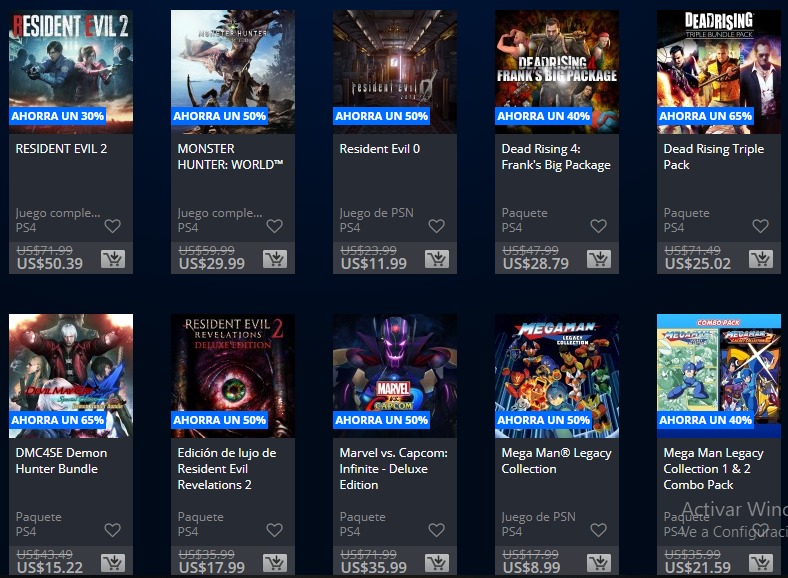Add Marvel vs. Capcom: Infinite to cart
The width and height of the screenshot is (788, 578).
[437, 563]
